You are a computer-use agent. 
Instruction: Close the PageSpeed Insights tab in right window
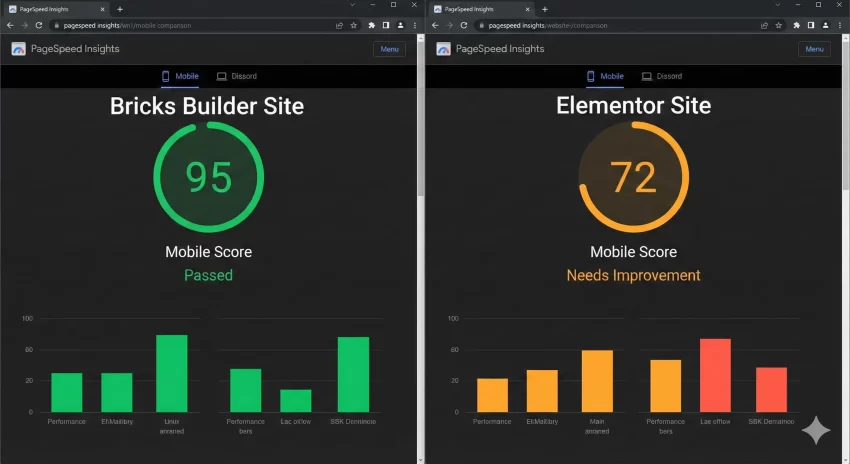(x=527, y=9)
